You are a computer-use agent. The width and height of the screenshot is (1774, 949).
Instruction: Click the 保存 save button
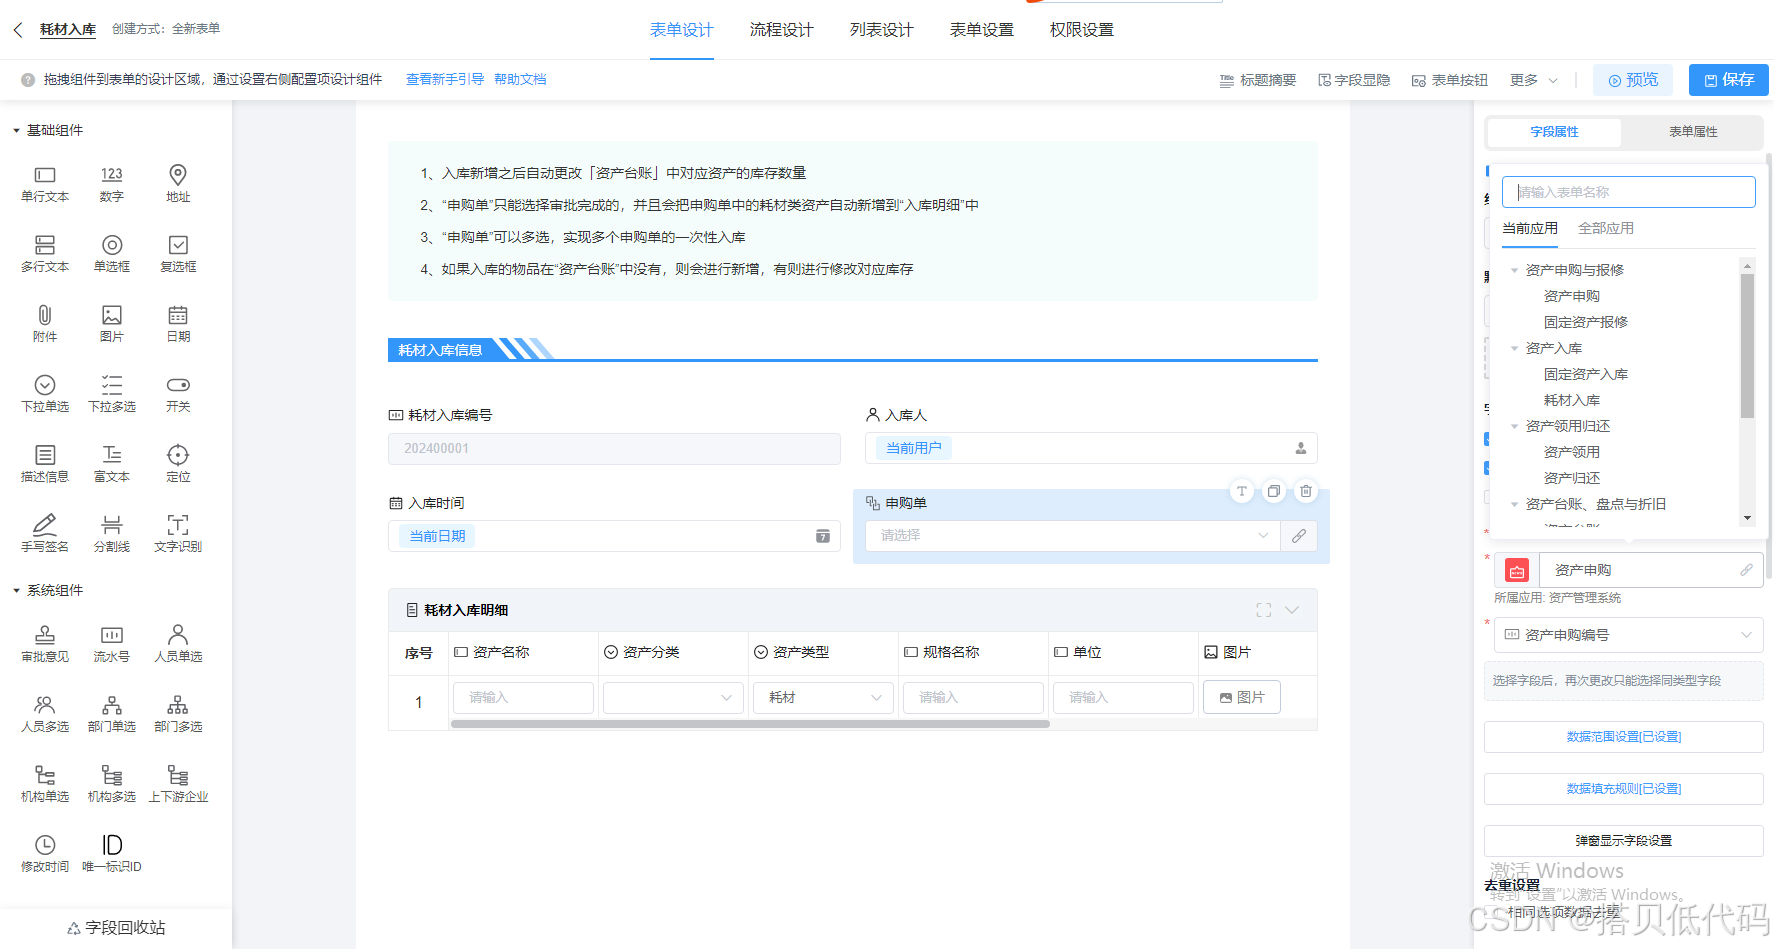tap(1729, 80)
